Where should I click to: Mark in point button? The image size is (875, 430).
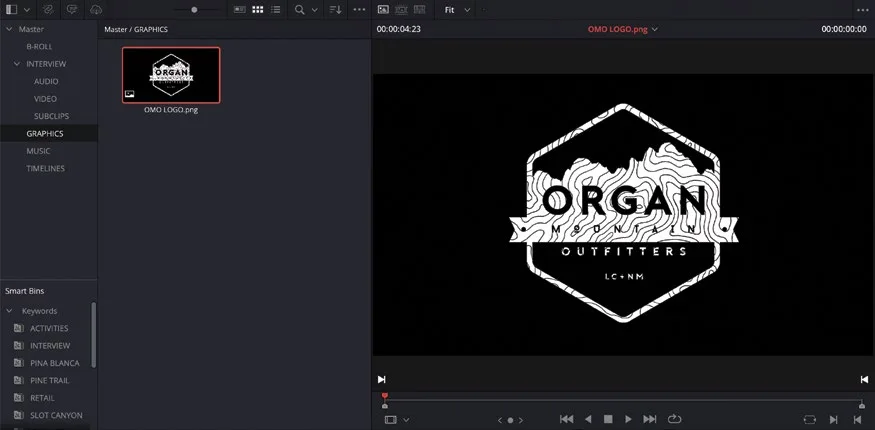click(834, 419)
